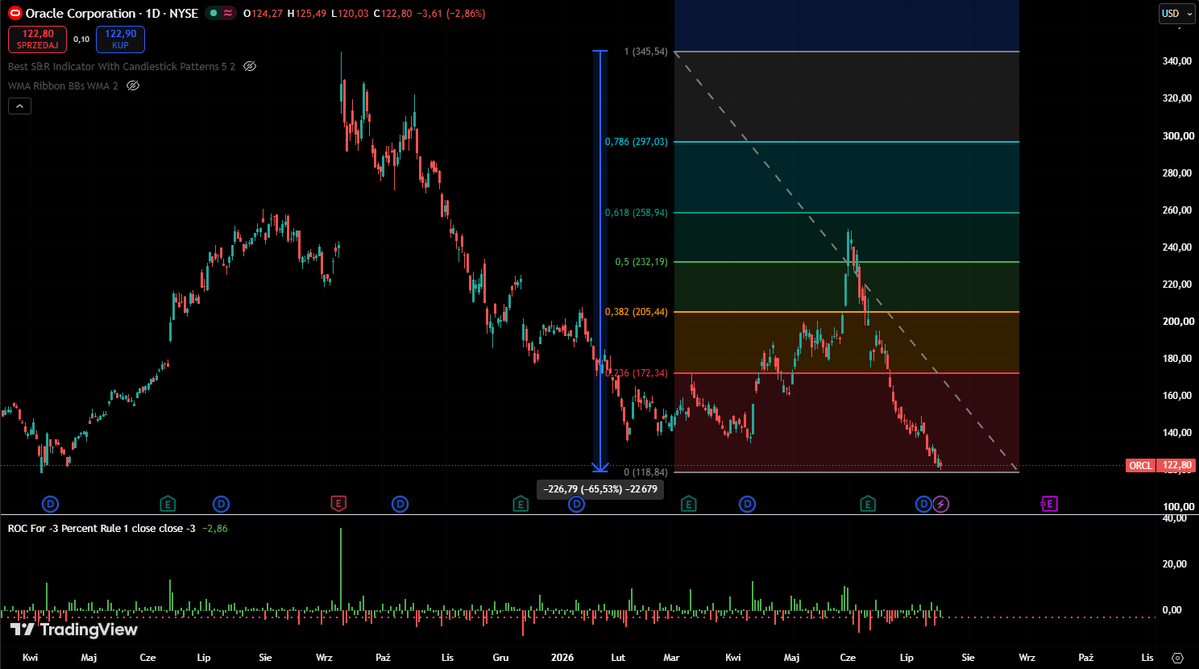
Task: Click the open price O124,27 in the header
Action: (x=263, y=13)
